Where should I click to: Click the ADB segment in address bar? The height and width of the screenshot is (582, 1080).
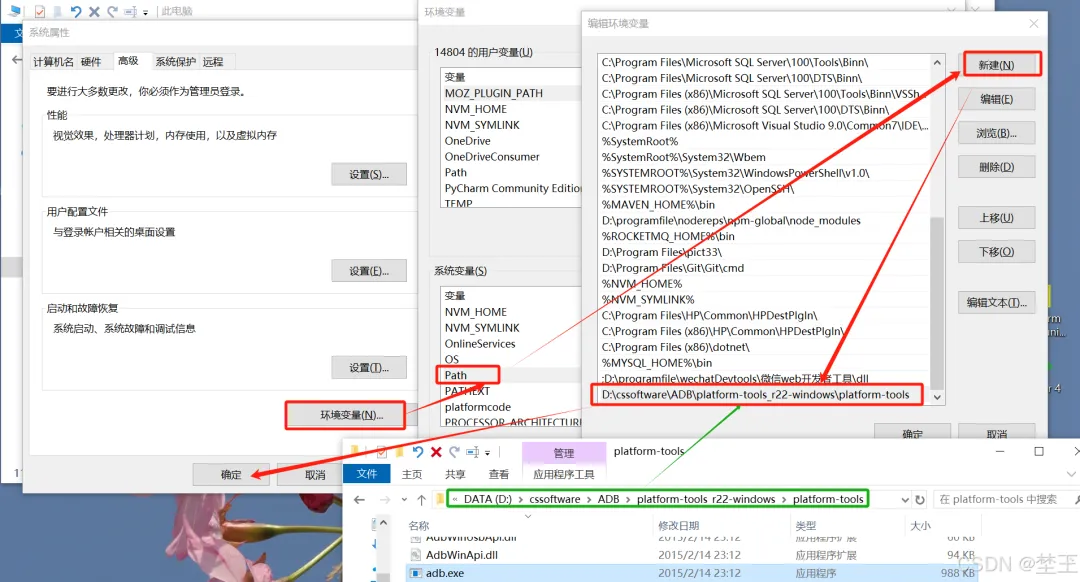[x=608, y=499]
